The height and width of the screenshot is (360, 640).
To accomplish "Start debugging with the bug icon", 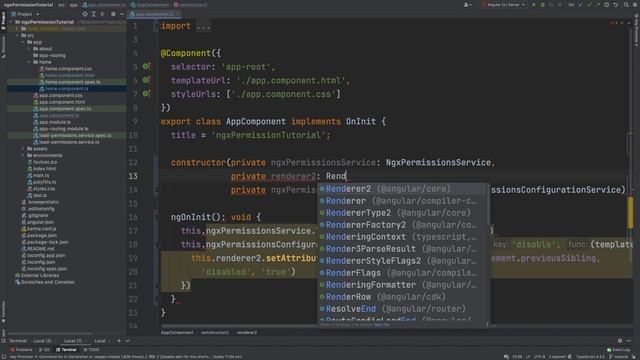I will tap(542, 5).
